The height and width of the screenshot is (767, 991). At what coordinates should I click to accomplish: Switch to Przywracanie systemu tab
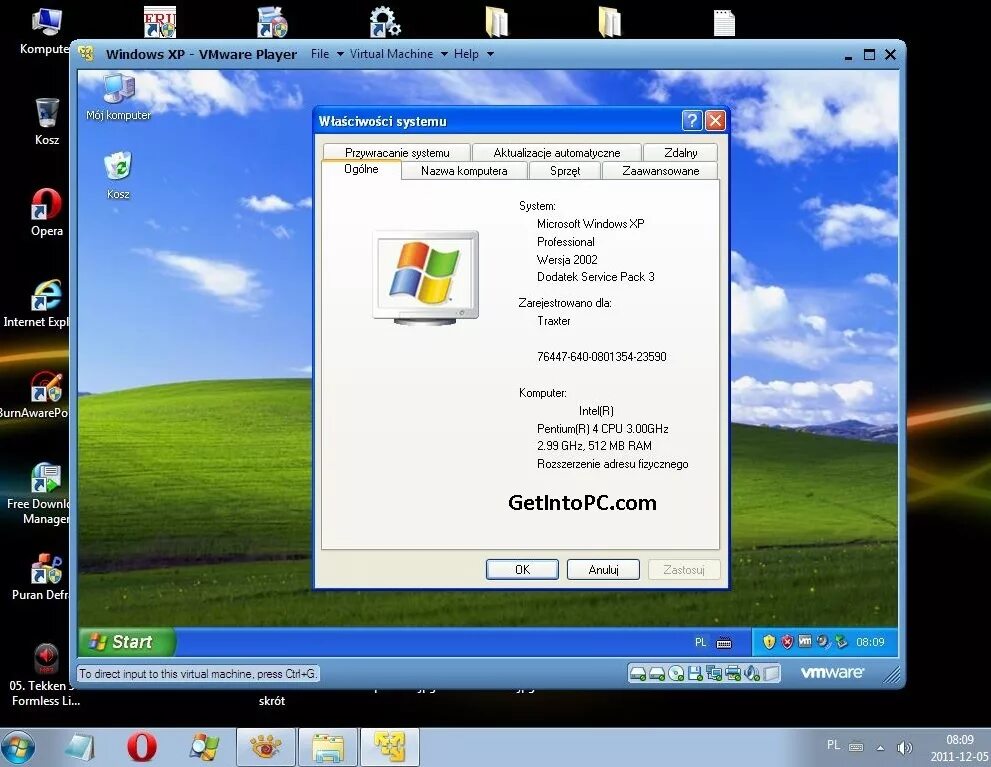(397, 152)
